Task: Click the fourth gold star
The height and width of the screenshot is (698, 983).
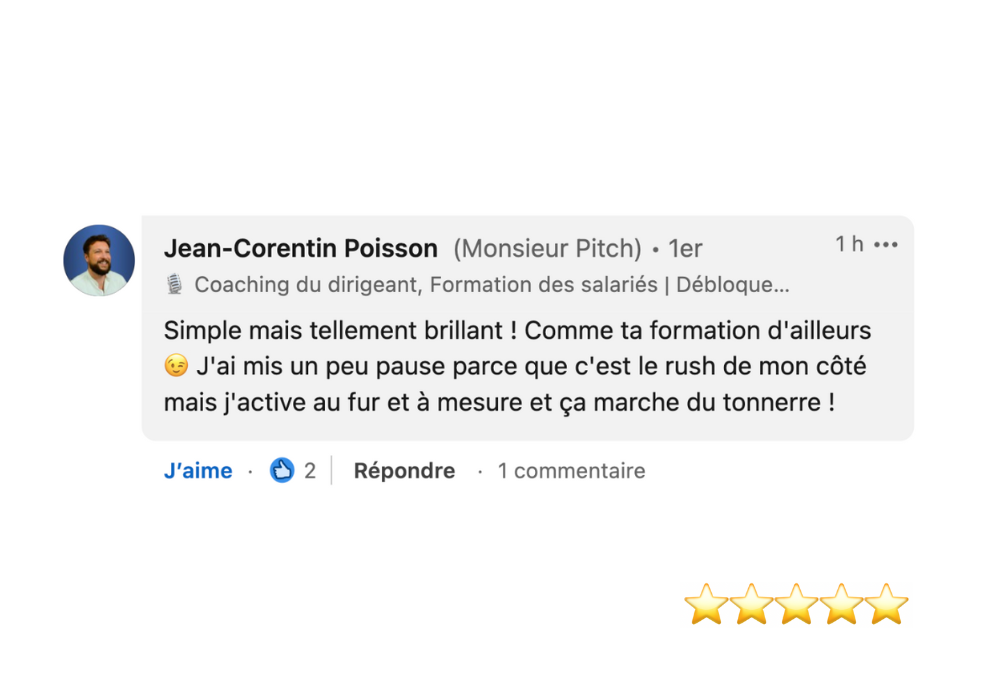Action: 841,605
